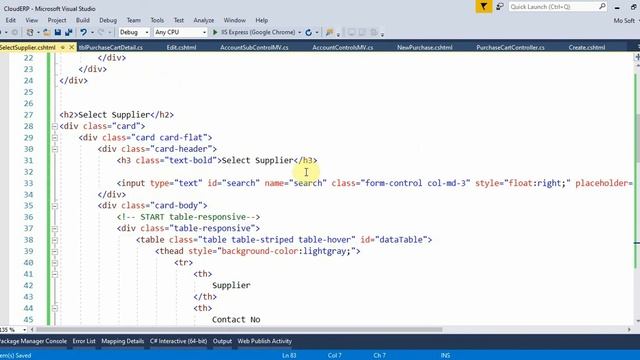The width and height of the screenshot is (640, 360).
Task: Open the Test menu
Action: (x=179, y=20)
